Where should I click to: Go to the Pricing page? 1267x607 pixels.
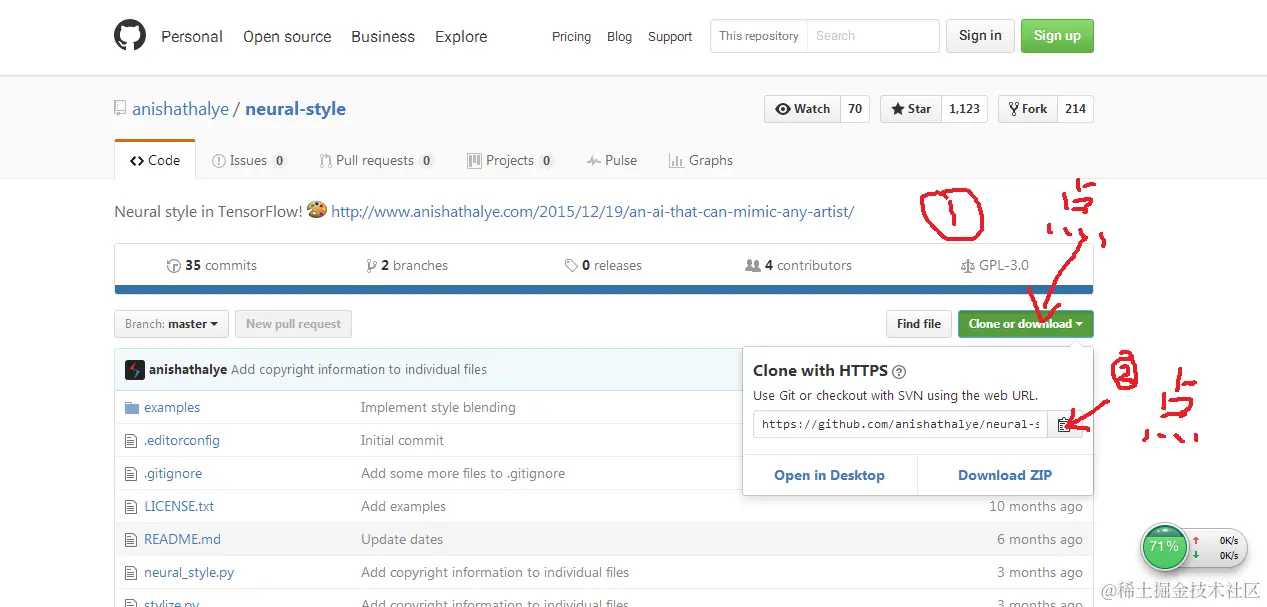tap(571, 36)
